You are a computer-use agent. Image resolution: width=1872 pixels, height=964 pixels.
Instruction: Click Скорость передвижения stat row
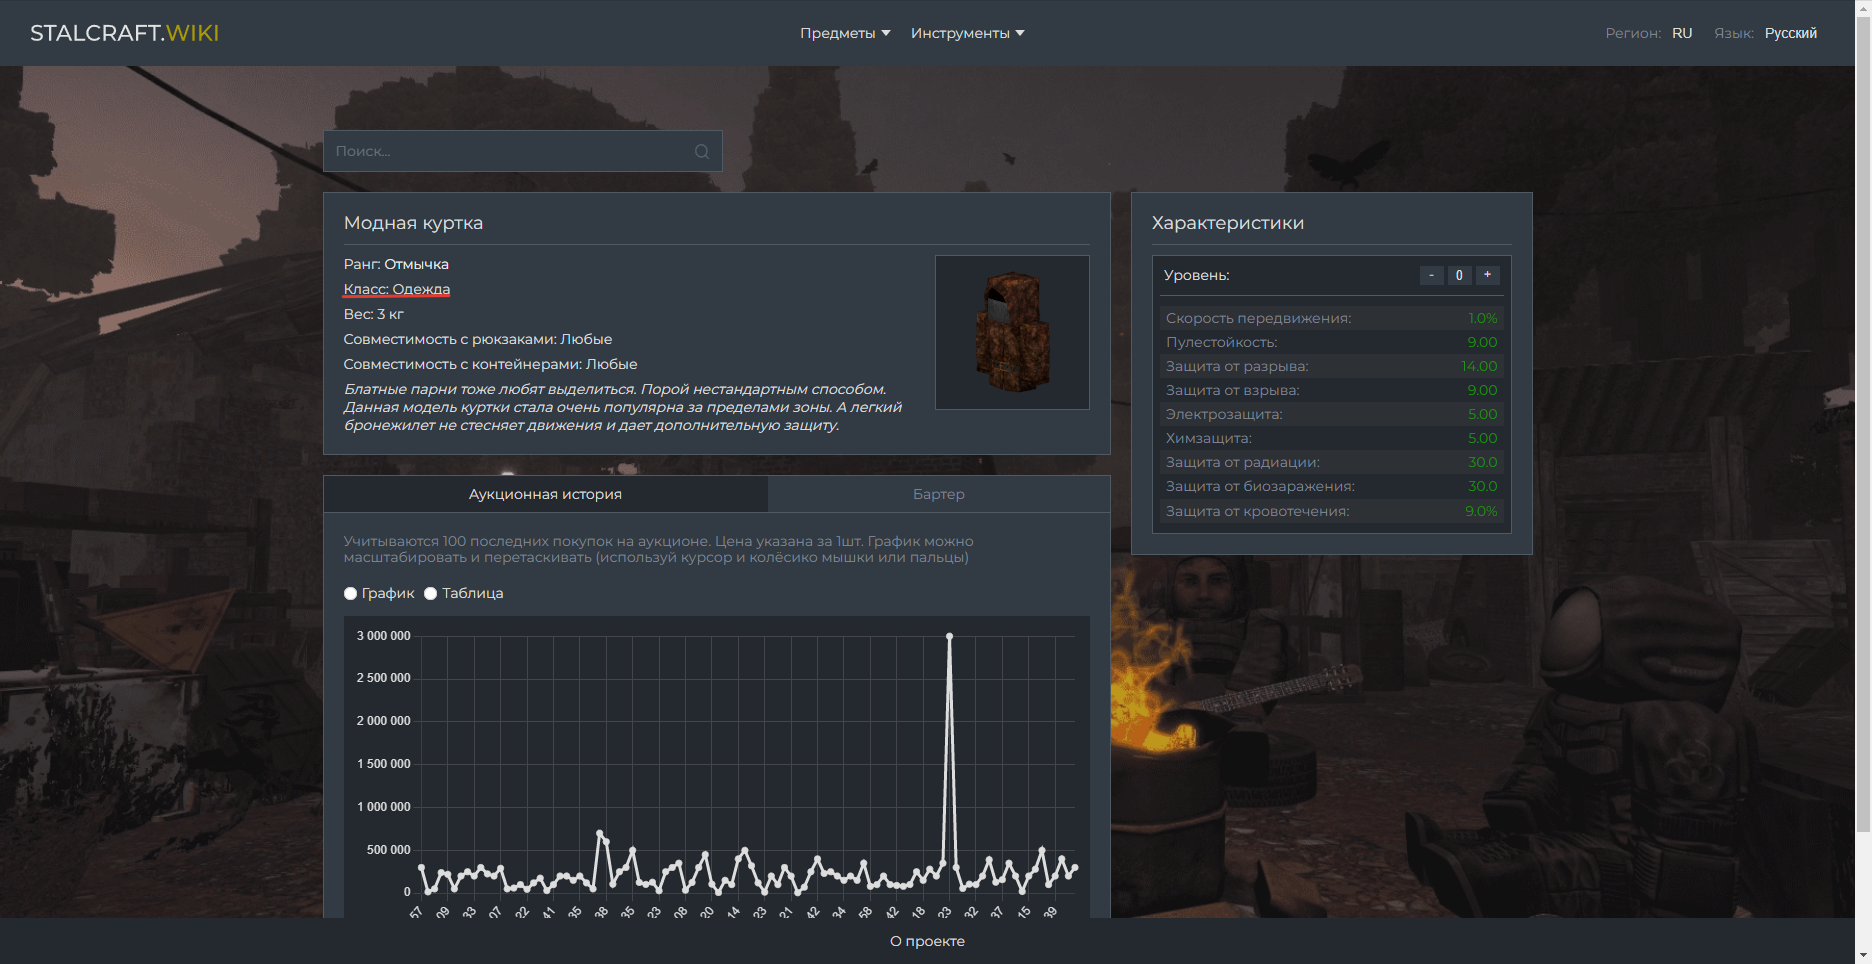coord(1331,318)
